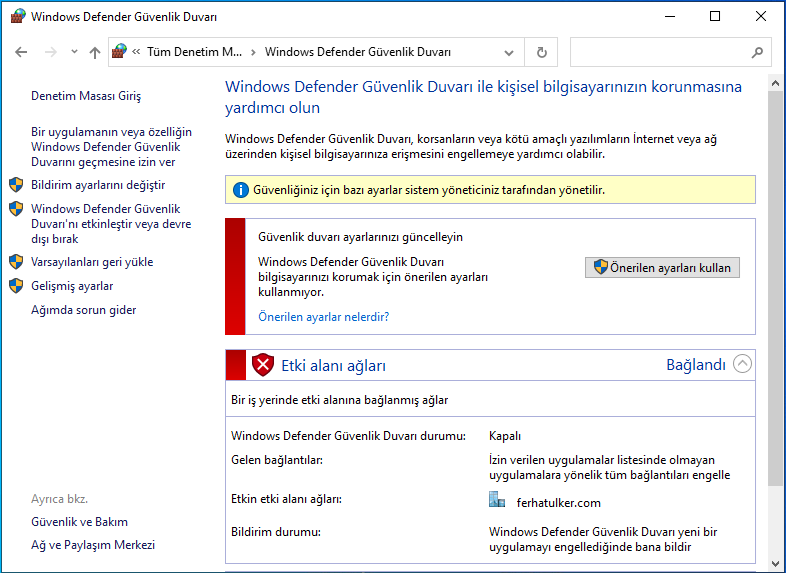This screenshot has width=786, height=573.
Task: Open Bir uygulamanın veya özelliğin izin ver link
Action: coord(111,147)
